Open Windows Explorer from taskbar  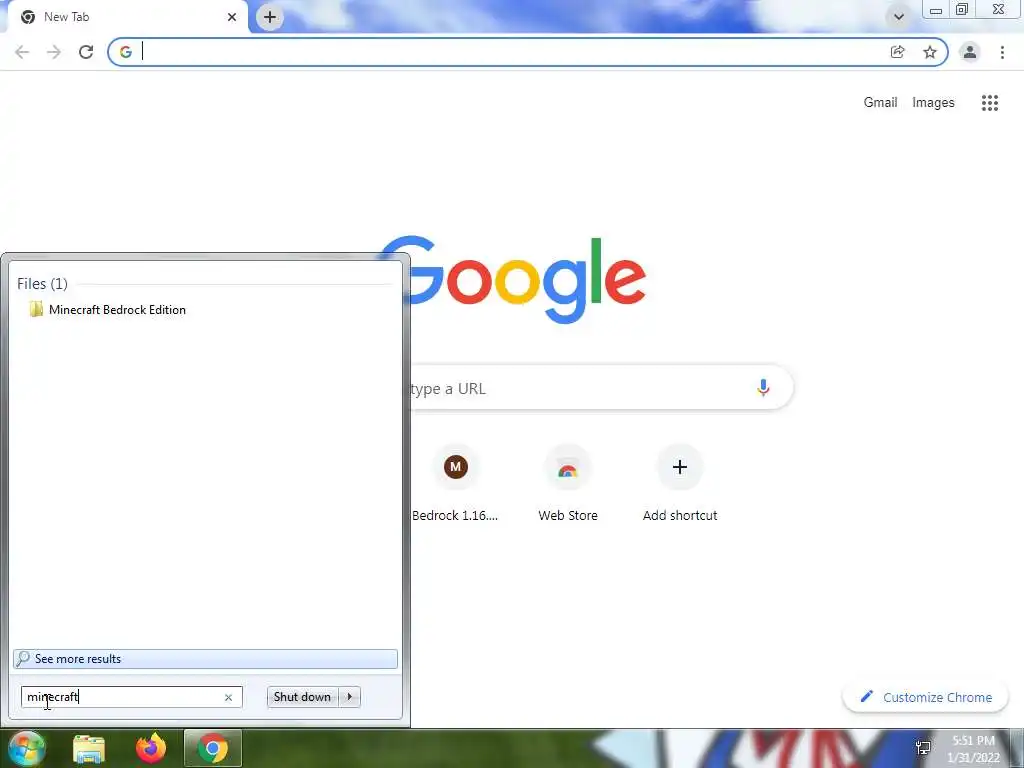(x=89, y=749)
